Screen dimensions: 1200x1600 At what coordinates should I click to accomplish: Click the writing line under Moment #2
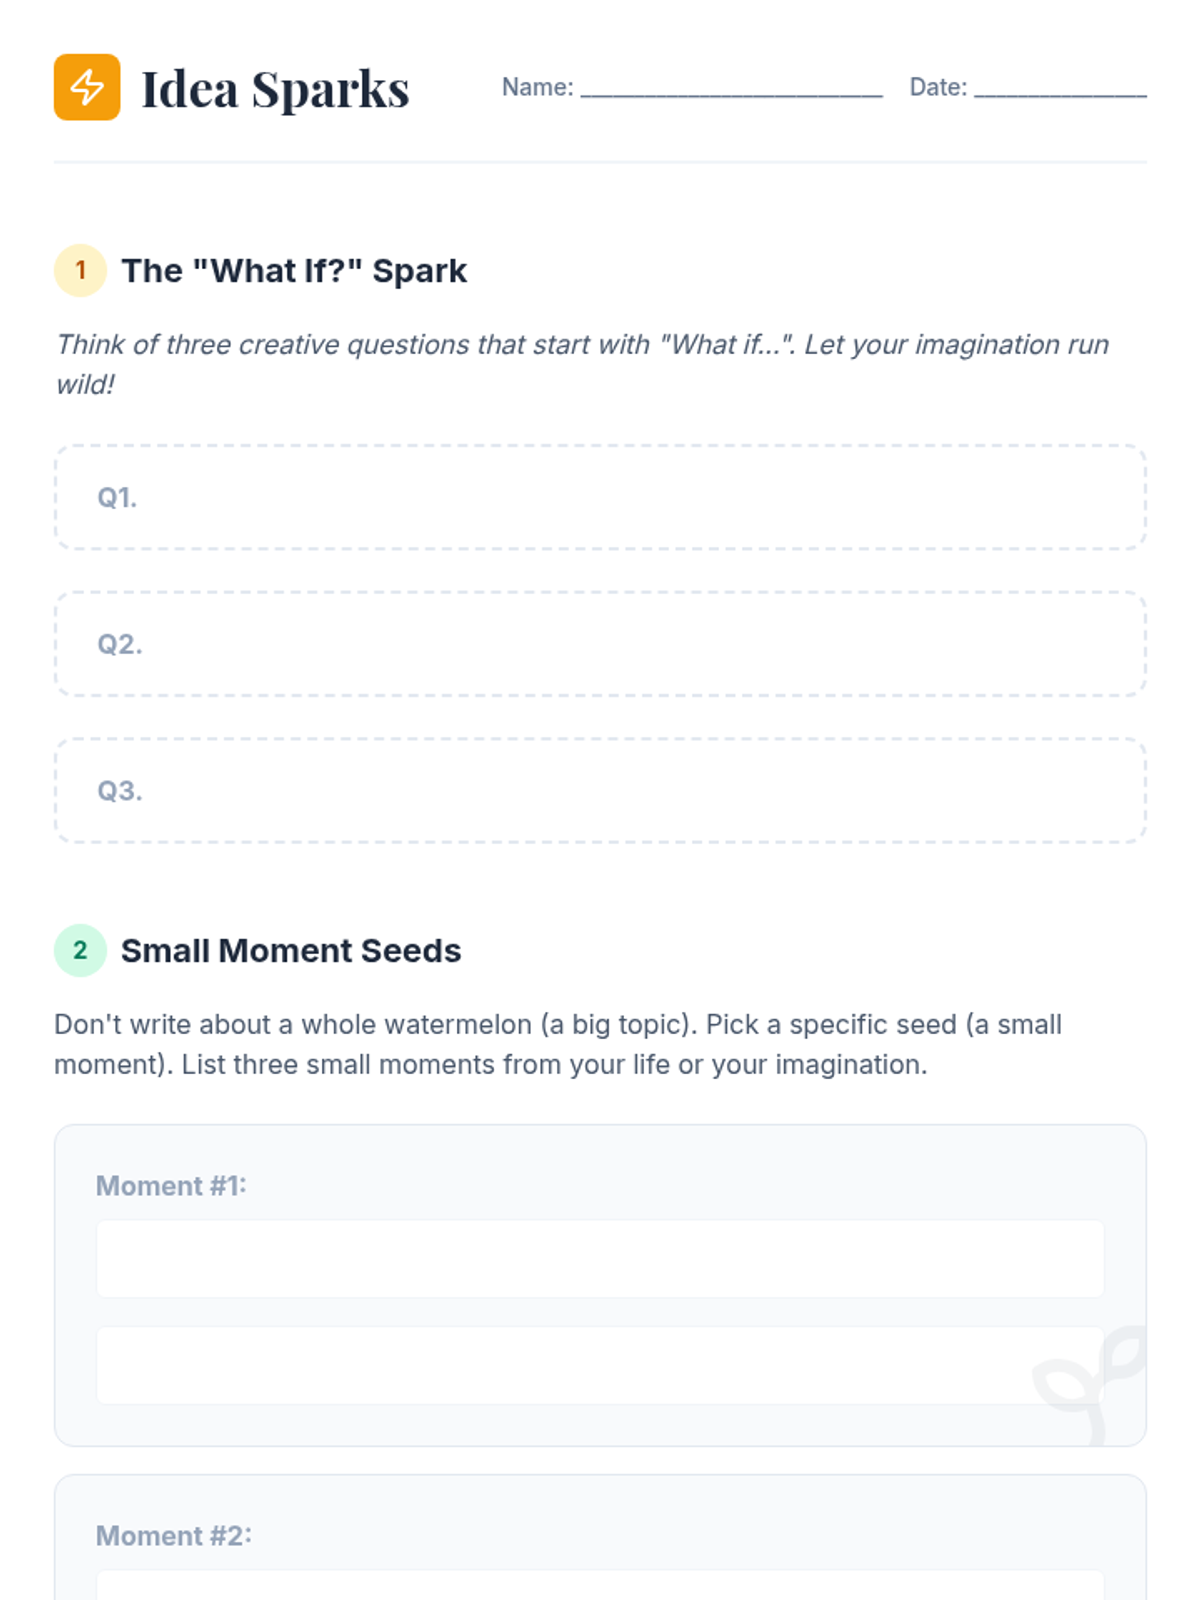coord(600,1585)
